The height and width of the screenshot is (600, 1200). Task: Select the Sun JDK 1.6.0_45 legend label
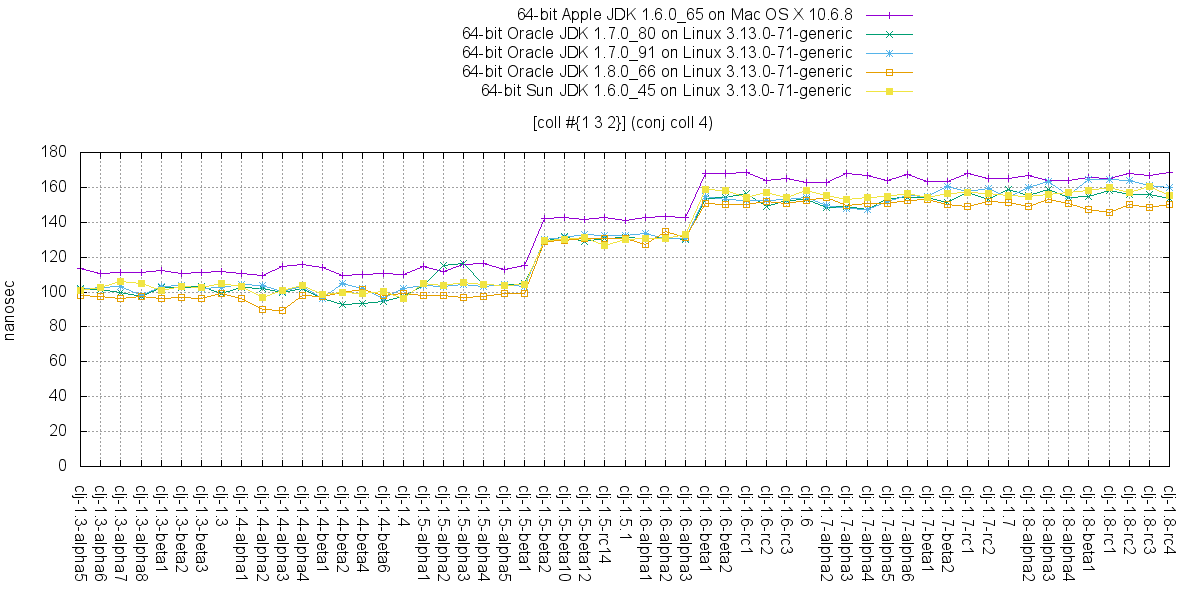pyautogui.click(x=666, y=90)
